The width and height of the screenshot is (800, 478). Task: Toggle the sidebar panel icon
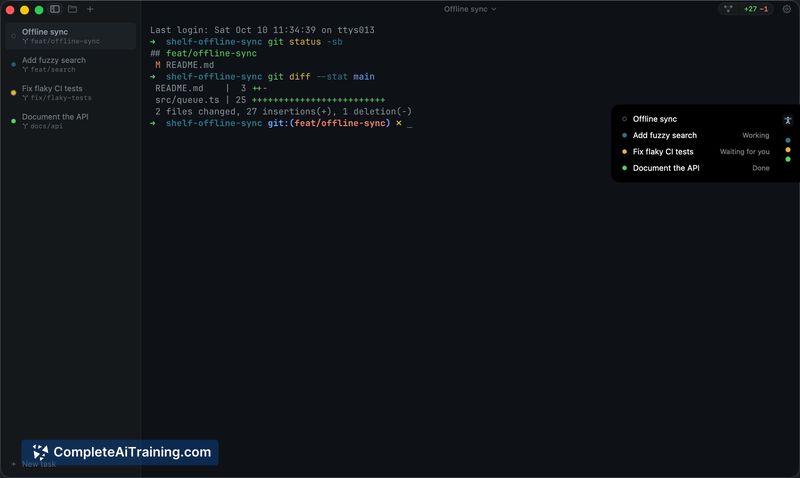click(55, 9)
